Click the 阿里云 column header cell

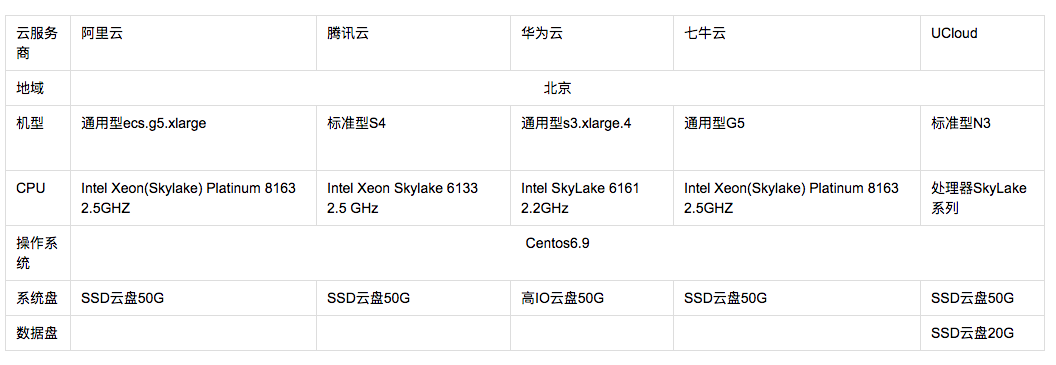click(x=193, y=43)
